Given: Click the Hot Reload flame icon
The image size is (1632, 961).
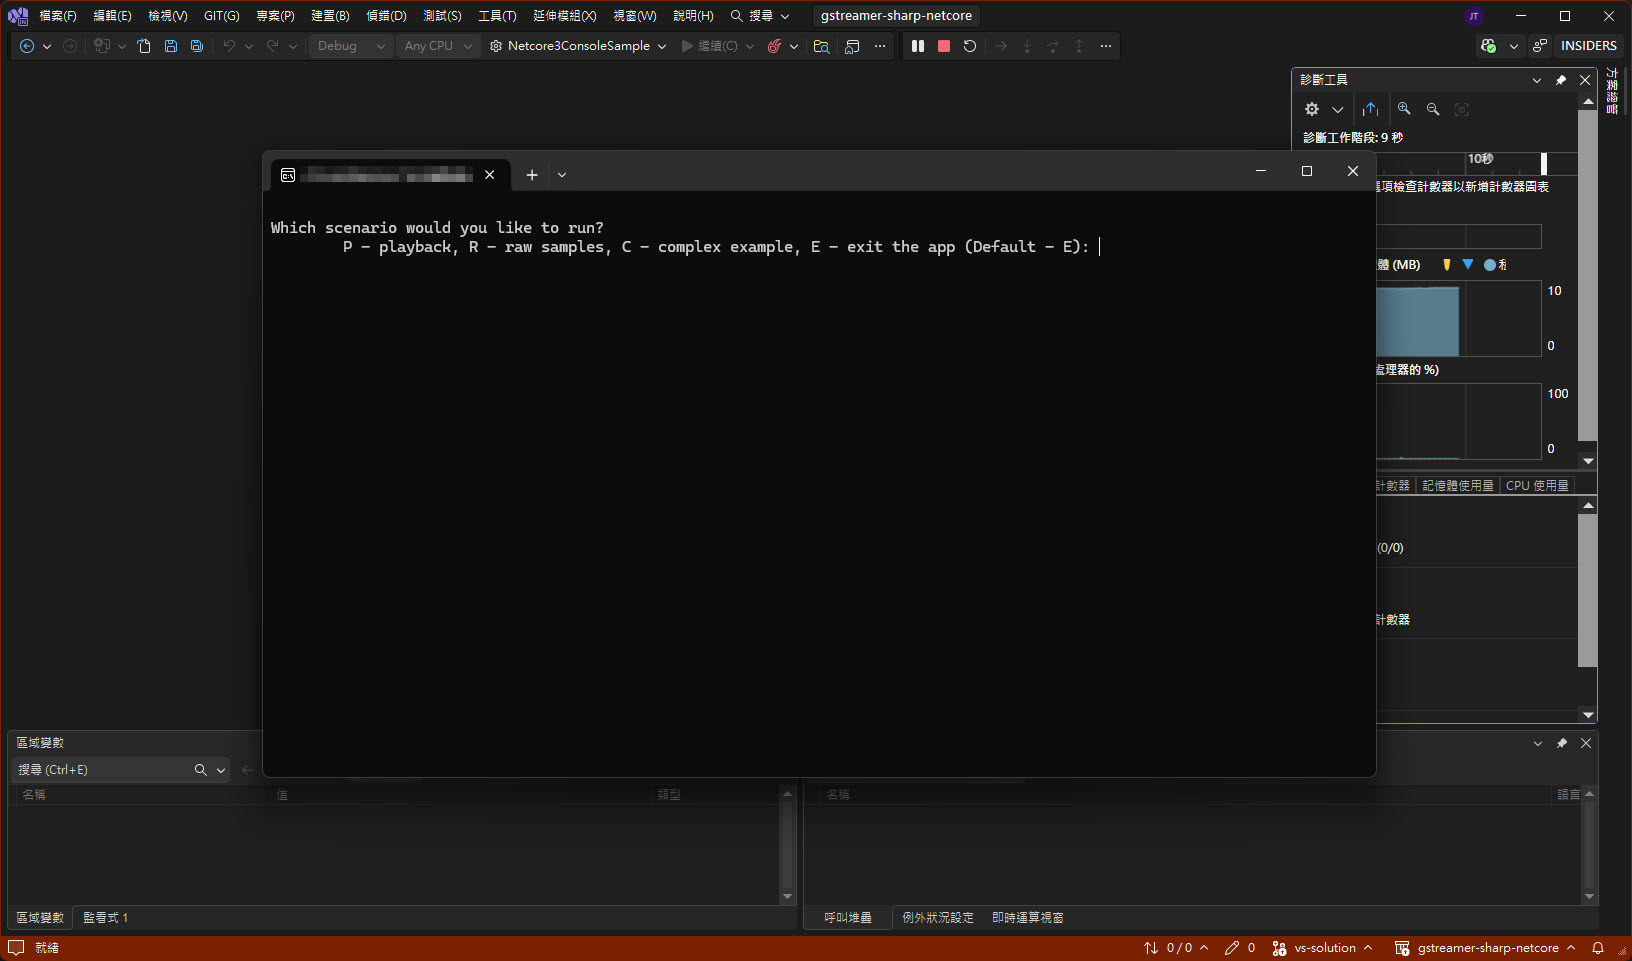Looking at the screenshot, I should (x=774, y=46).
